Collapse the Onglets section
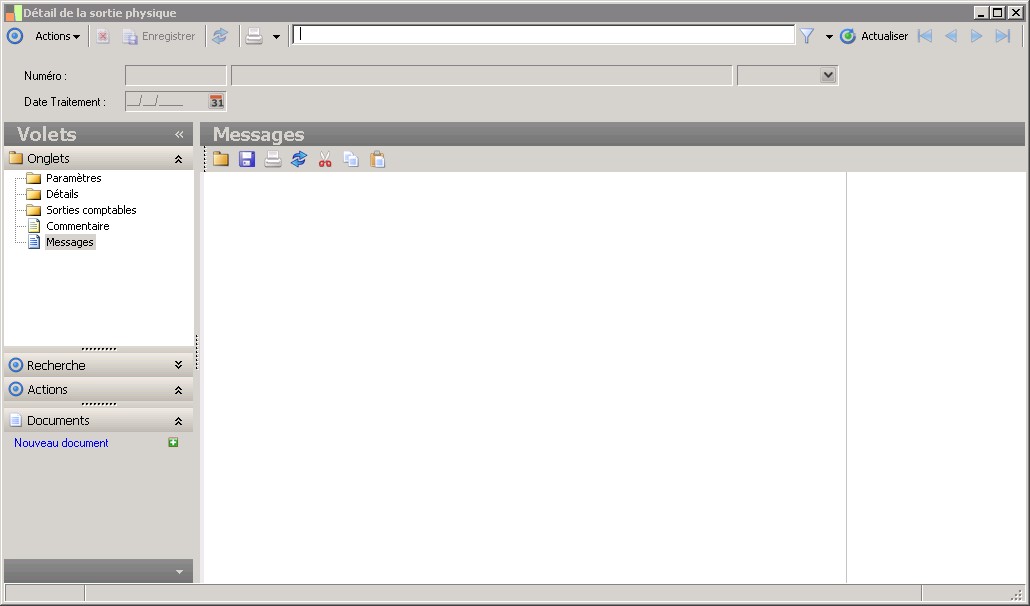 178,159
